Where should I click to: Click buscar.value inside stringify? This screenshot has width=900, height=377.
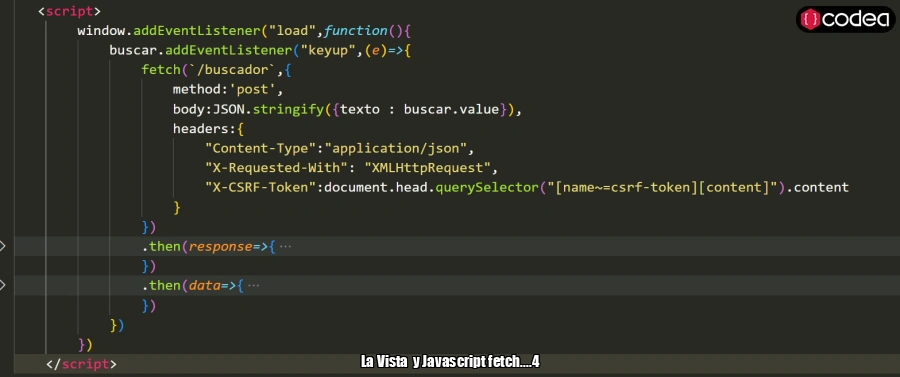[x=451, y=109]
